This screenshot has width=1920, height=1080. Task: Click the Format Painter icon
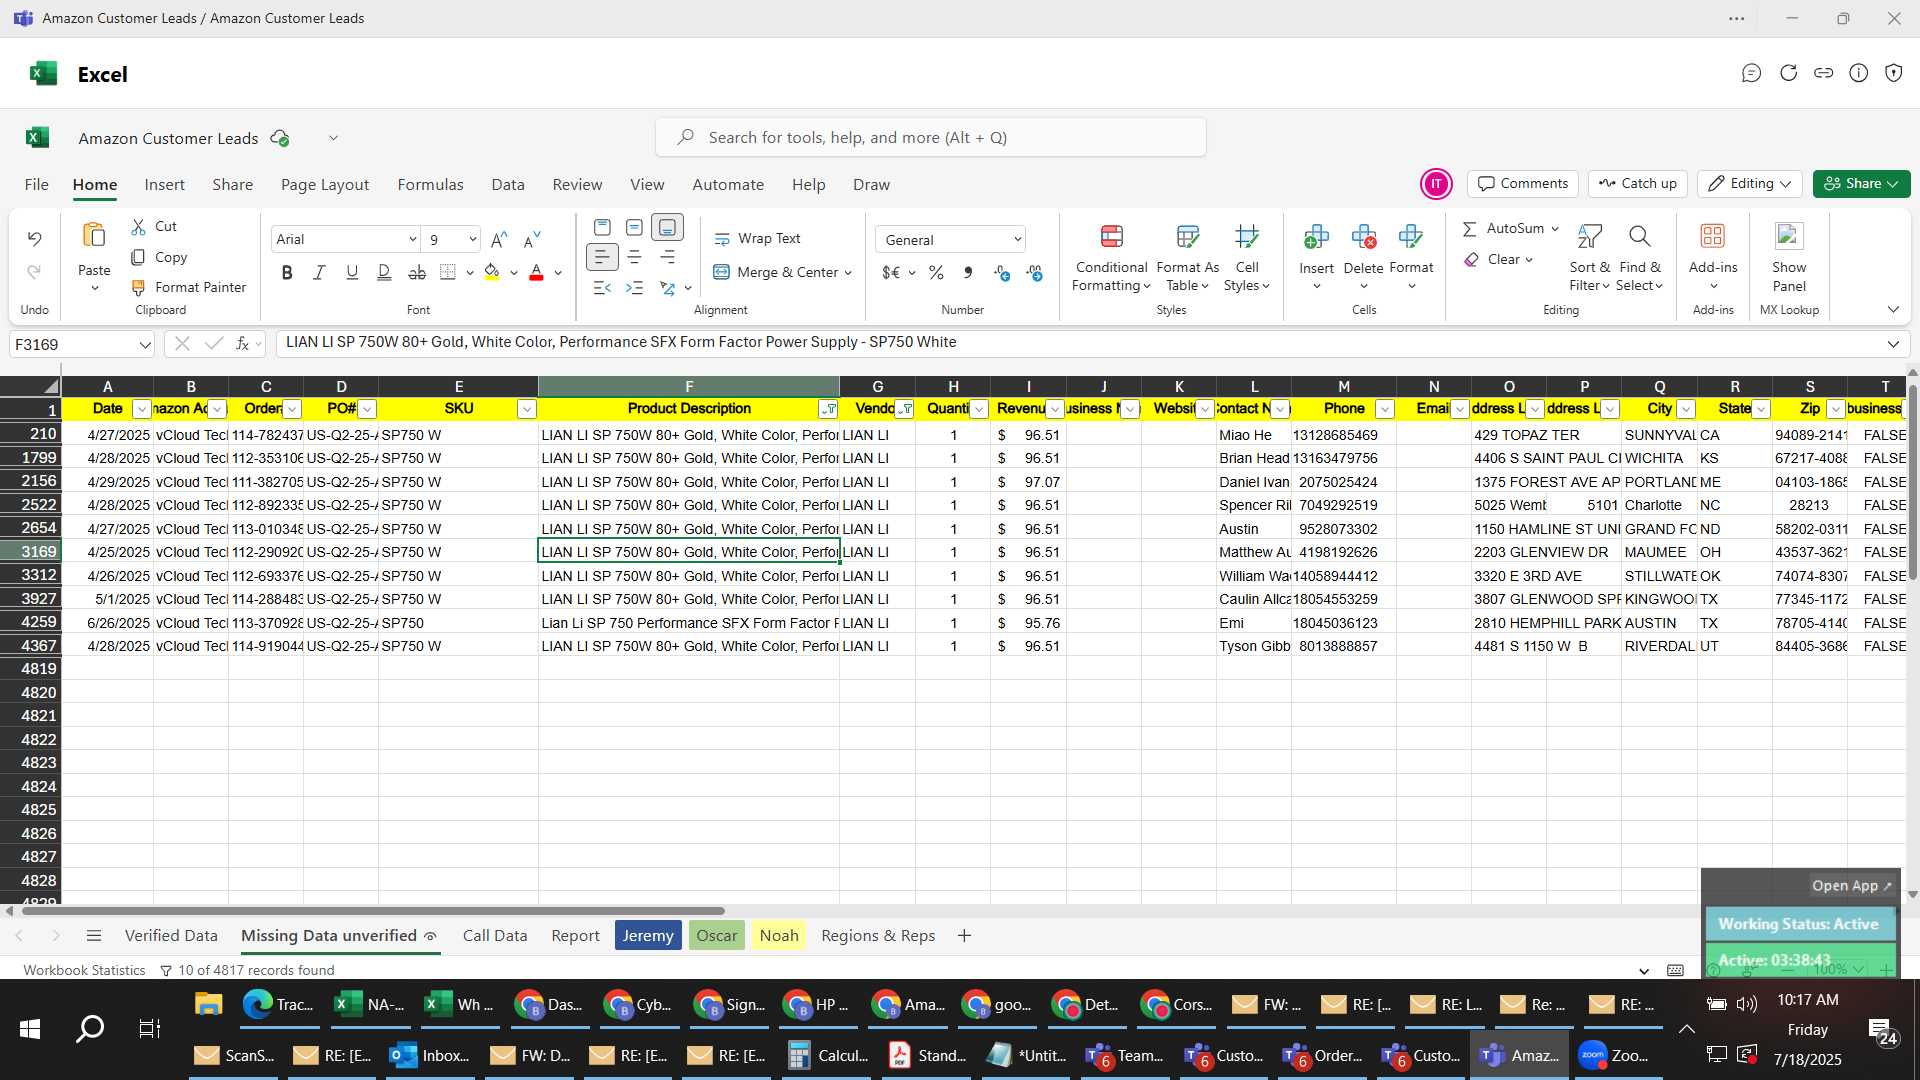(138, 288)
